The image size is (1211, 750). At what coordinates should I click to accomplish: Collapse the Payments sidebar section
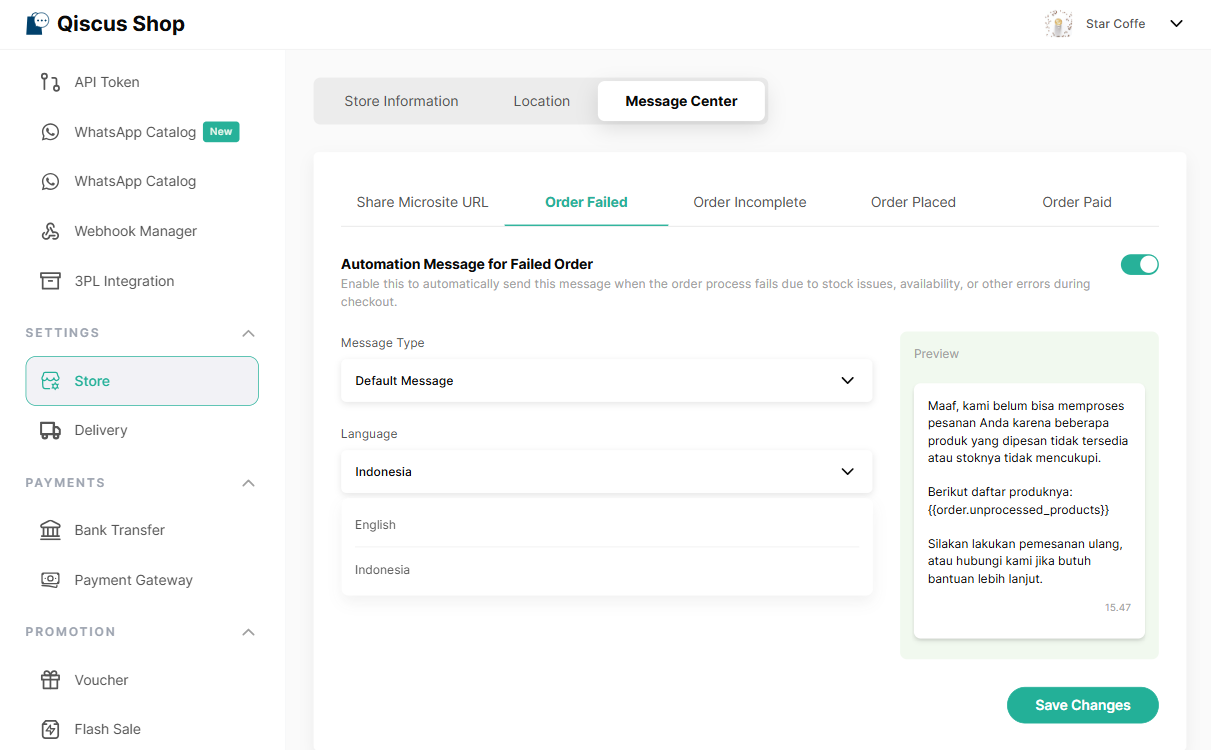(249, 483)
